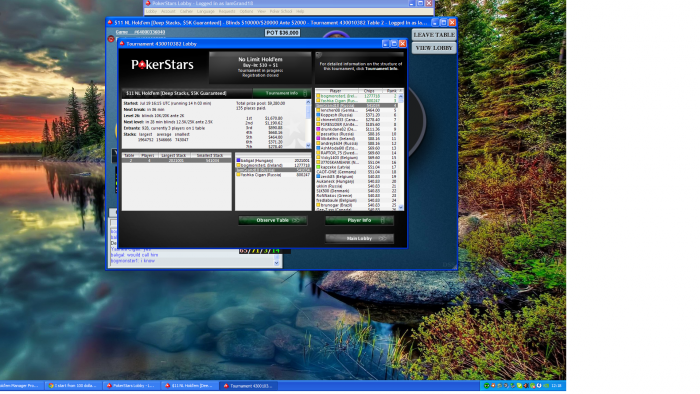700x394 pixels.
Task: Select Fenhka Cigan (Russia) in table players list
Action: click(273, 175)
